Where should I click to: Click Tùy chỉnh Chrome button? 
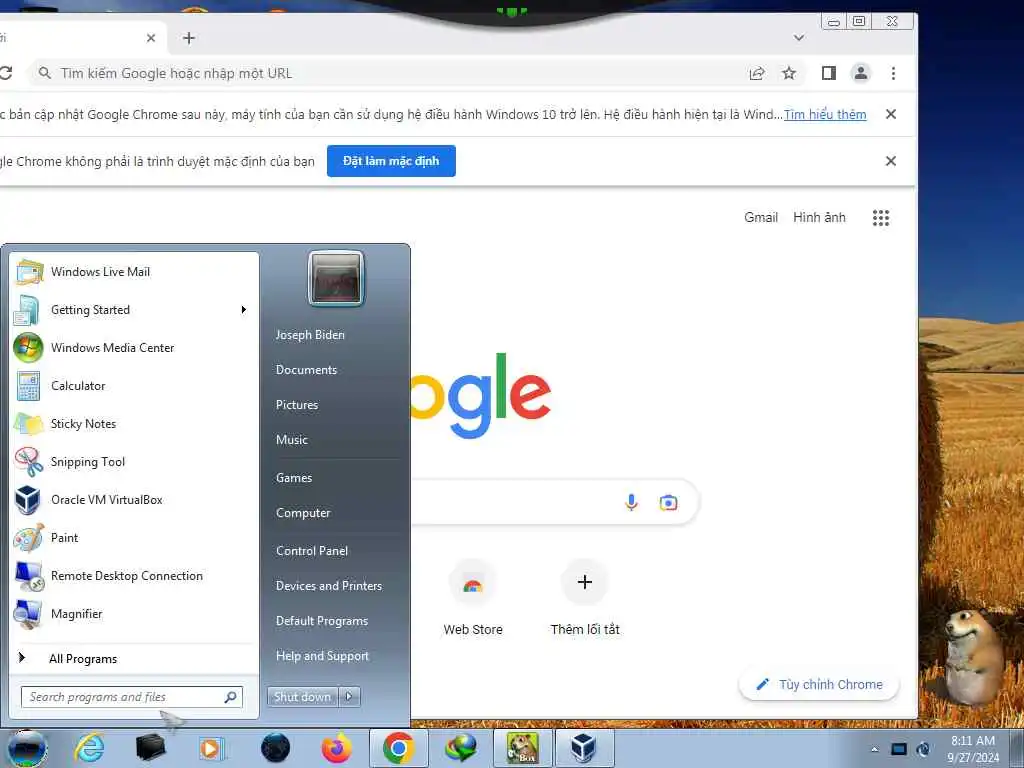tap(819, 684)
